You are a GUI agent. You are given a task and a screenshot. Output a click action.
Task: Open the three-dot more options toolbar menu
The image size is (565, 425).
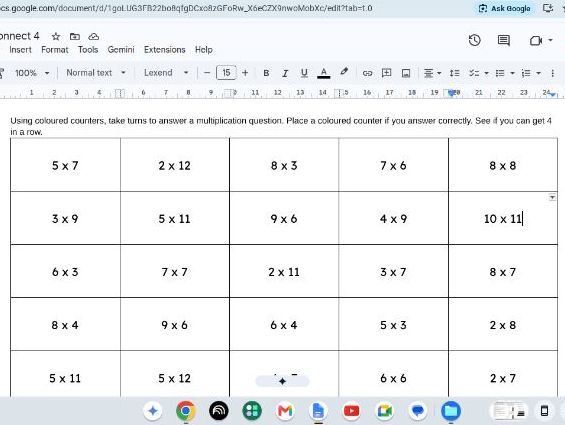(552, 73)
